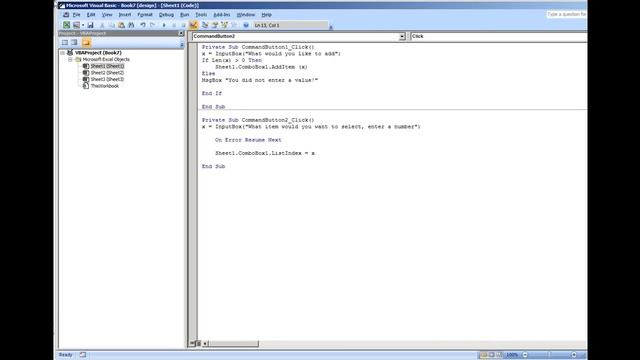This screenshot has width=640, height=360.
Task: Select ThisWorkbook in project tree
Action: click(104, 86)
